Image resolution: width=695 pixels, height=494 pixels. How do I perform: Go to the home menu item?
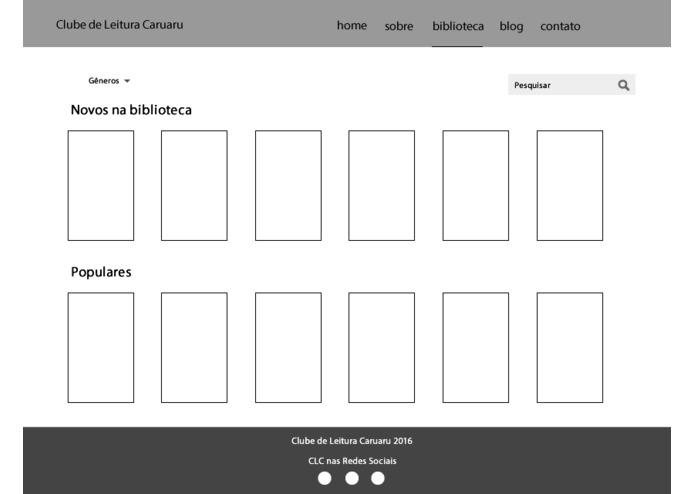[x=352, y=25]
